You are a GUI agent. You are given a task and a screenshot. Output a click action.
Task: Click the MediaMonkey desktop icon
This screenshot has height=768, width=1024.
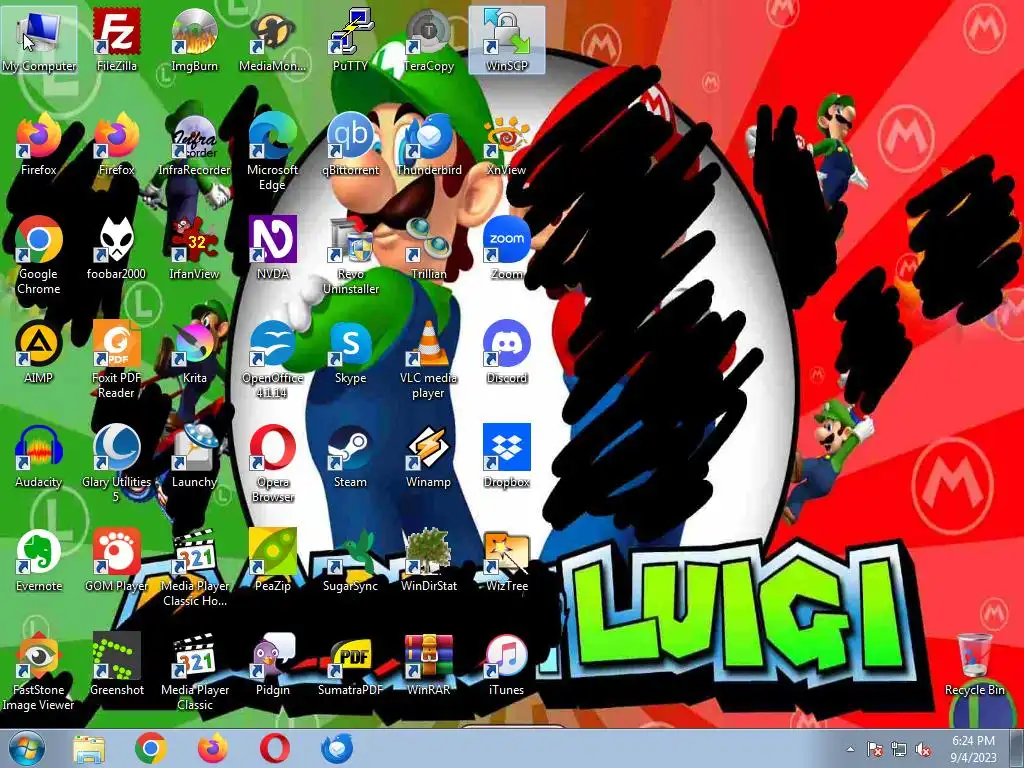tap(272, 40)
